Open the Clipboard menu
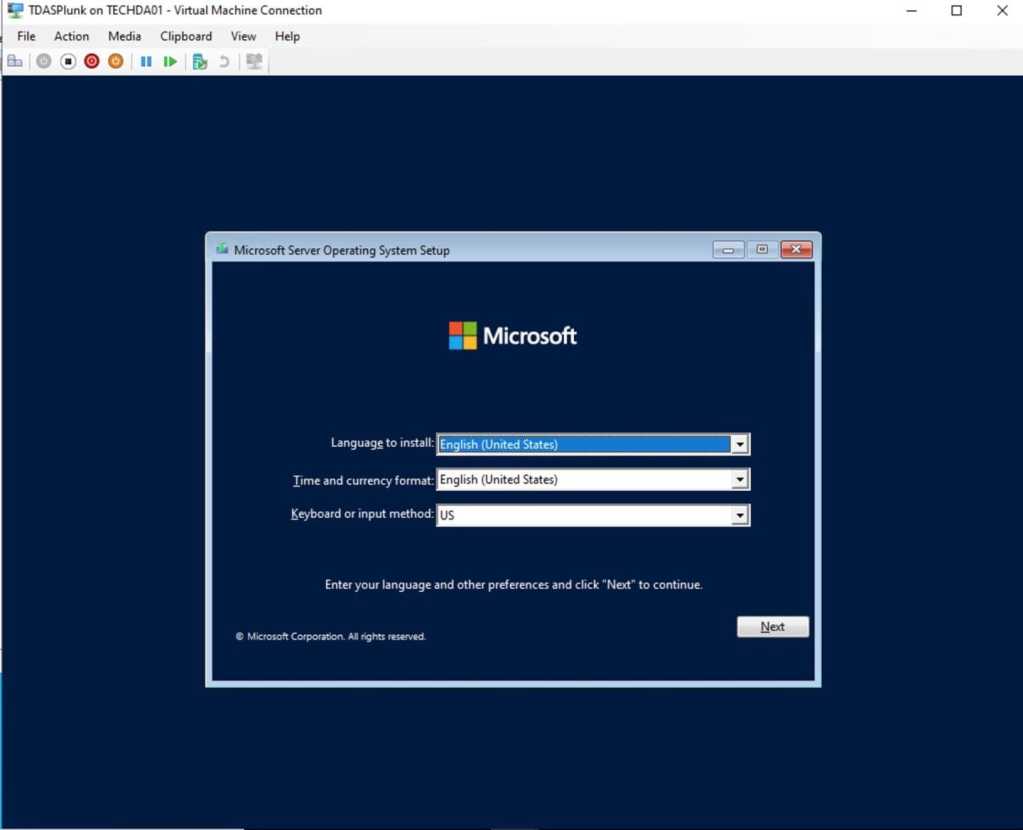Image resolution: width=1023 pixels, height=830 pixels. [x=186, y=36]
